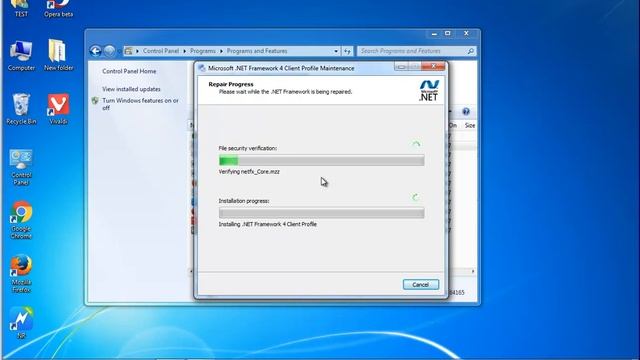This screenshot has width=640, height=360.
Task: Click the right scroll arrow of the programs list
Action: 473,271
